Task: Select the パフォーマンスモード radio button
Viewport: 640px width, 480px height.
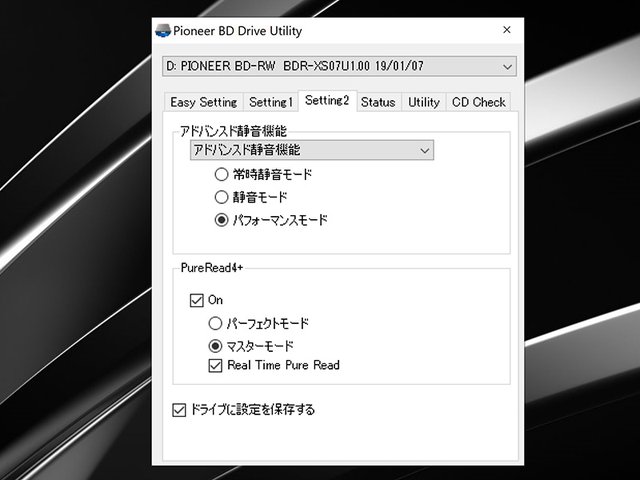Action: pos(222,220)
